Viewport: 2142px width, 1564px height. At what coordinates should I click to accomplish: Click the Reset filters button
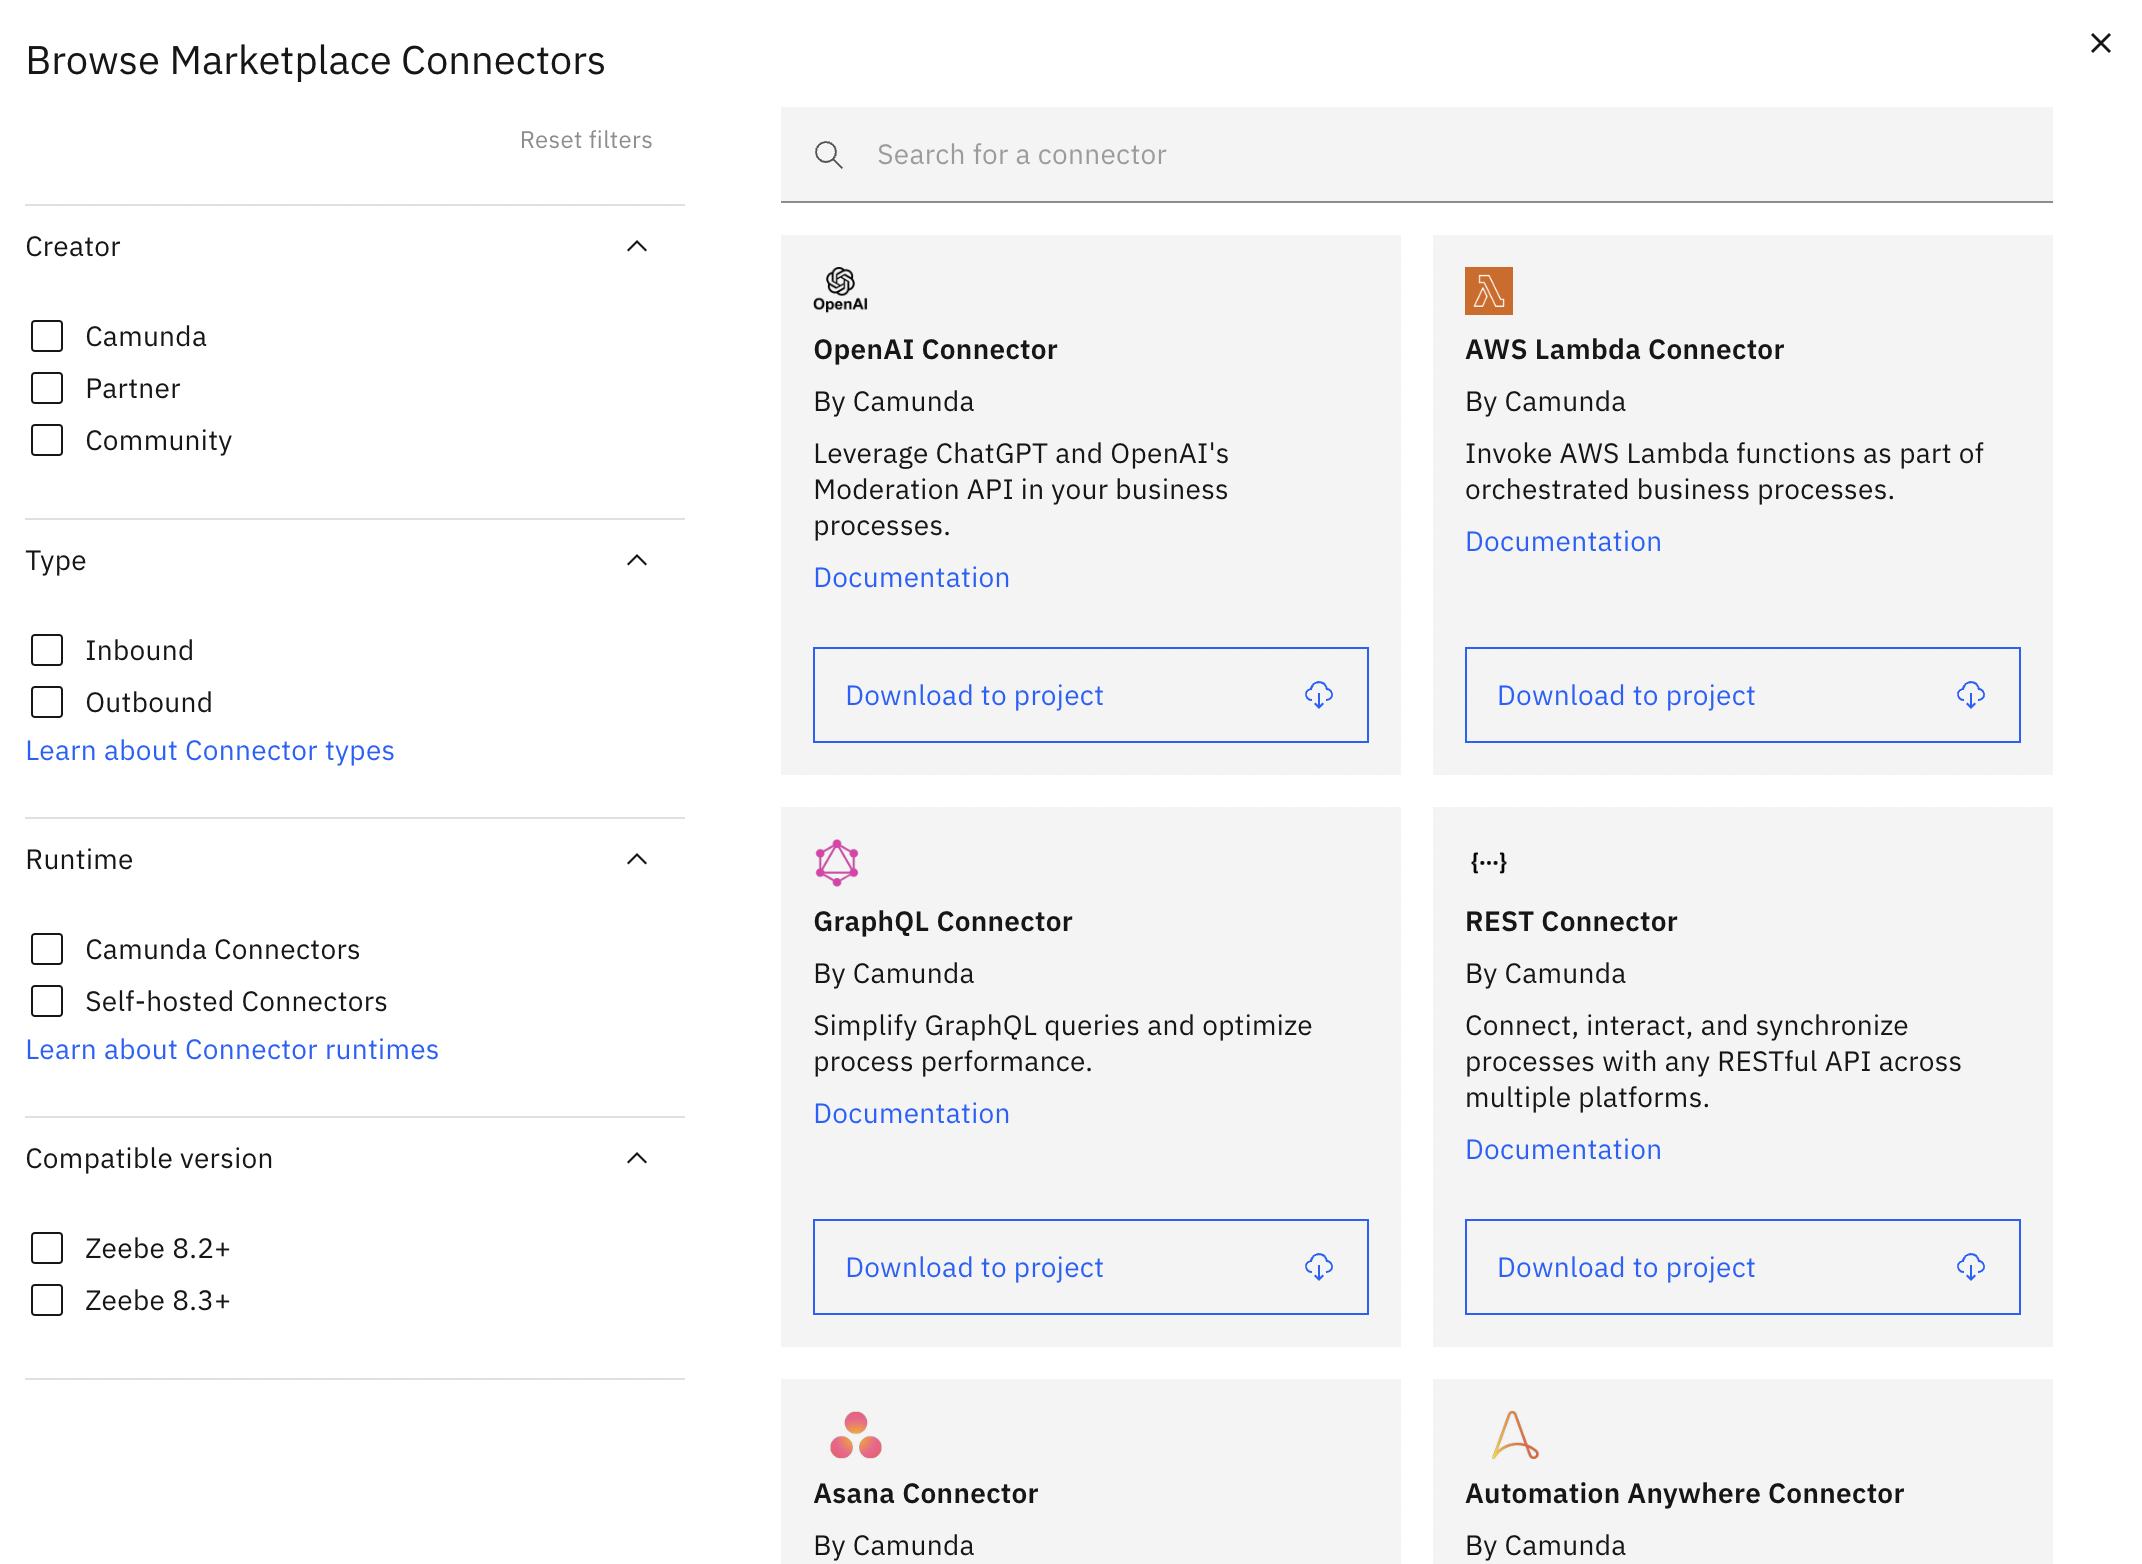pyautogui.click(x=586, y=140)
